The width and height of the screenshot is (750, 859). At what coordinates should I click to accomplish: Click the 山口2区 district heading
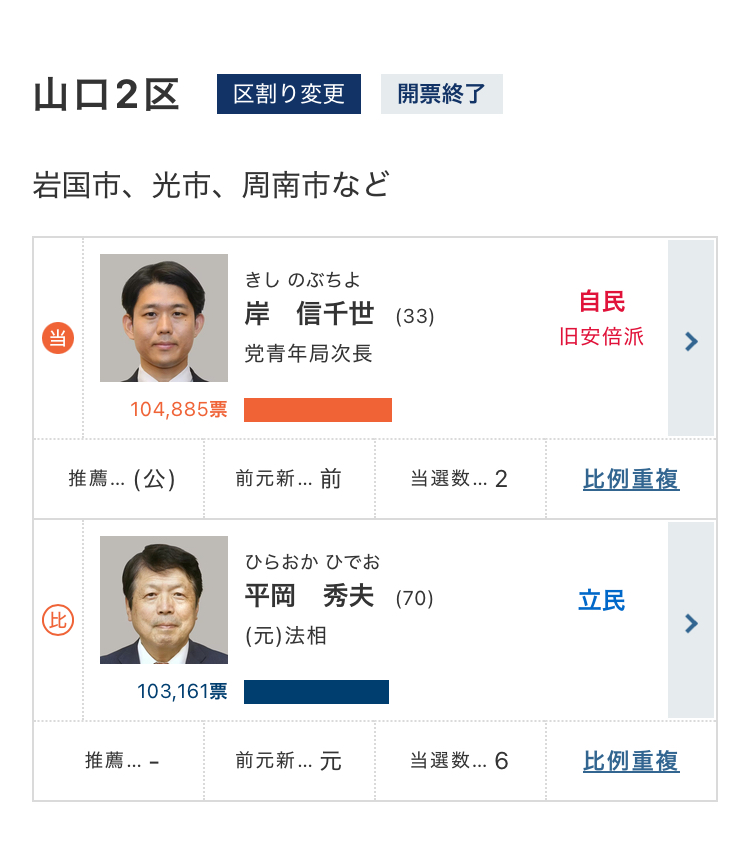(x=107, y=96)
